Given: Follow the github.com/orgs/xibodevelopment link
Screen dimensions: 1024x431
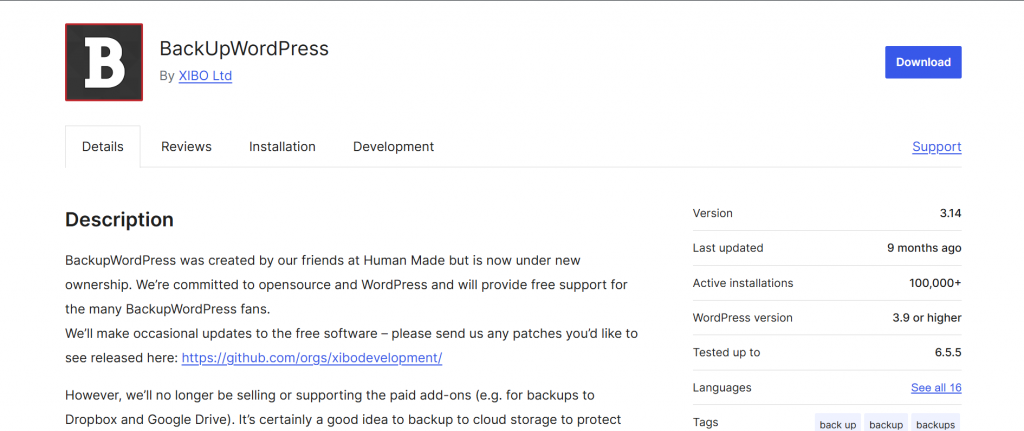Looking at the screenshot, I should point(312,358).
